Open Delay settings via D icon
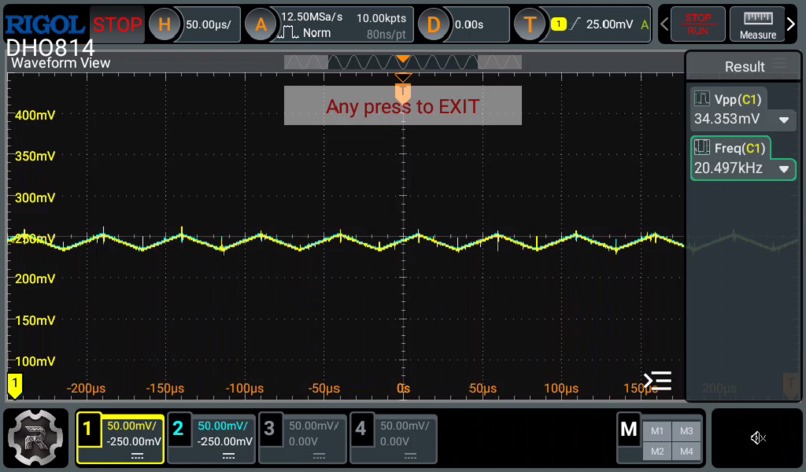Viewport: 806px width, 472px height. [433, 24]
